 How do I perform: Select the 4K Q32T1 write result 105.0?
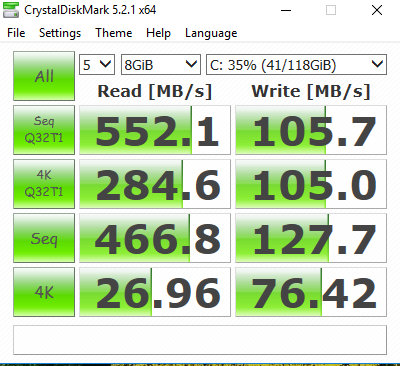[311, 184]
